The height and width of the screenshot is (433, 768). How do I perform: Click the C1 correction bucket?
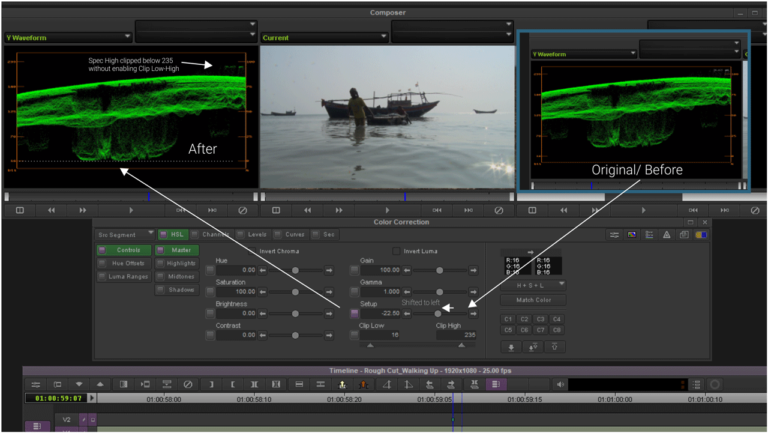508,319
